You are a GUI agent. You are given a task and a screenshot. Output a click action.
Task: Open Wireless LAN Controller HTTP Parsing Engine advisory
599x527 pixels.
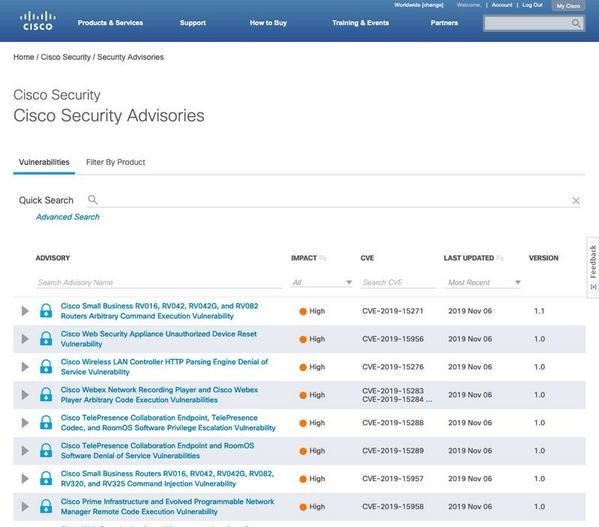click(164, 367)
